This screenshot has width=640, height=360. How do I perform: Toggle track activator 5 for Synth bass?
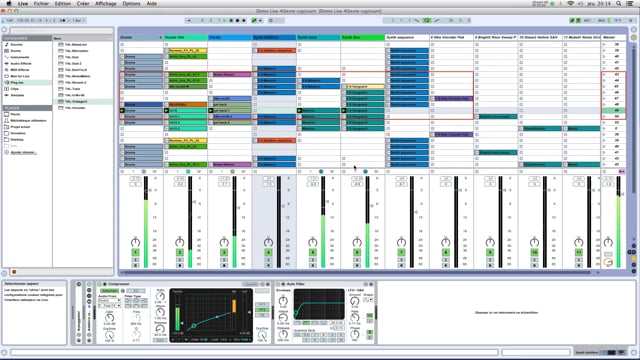click(313, 253)
